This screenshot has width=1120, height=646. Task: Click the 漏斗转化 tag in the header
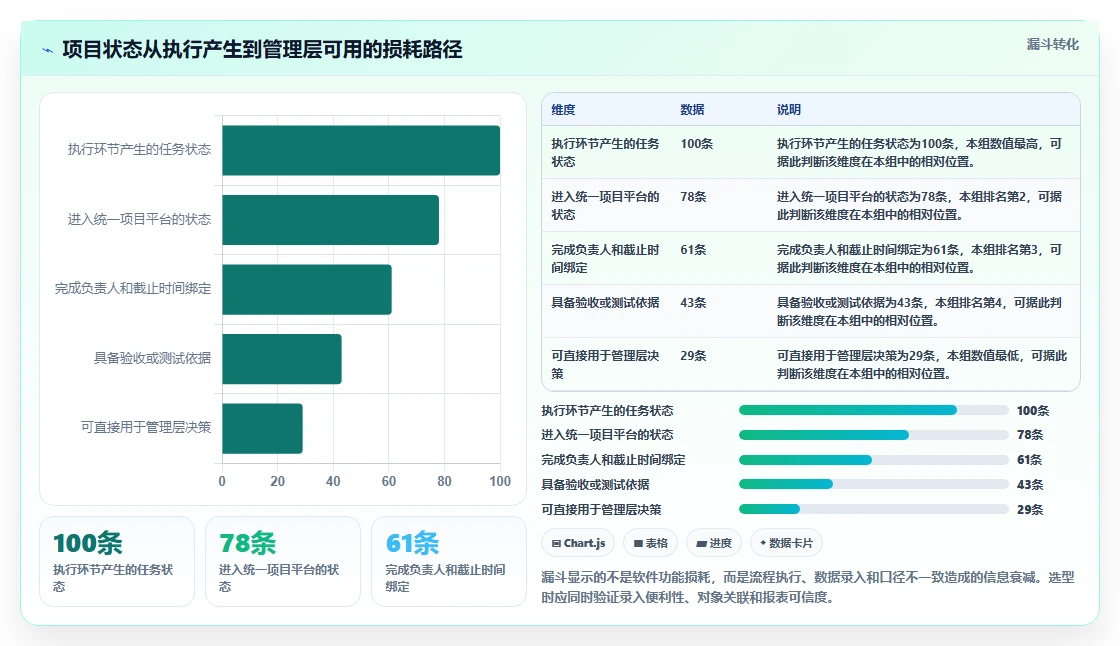(1052, 44)
